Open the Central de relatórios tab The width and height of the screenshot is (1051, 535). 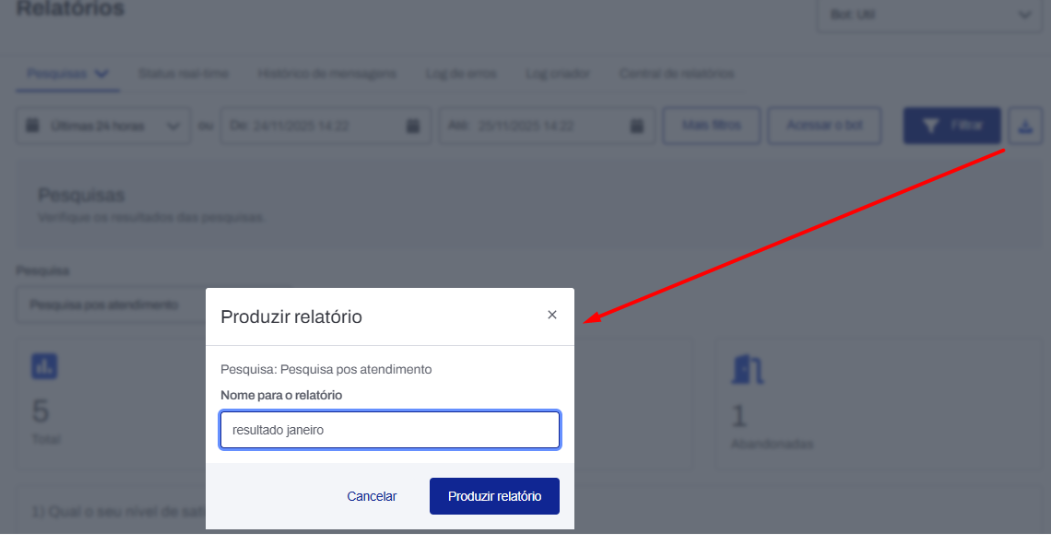point(677,74)
